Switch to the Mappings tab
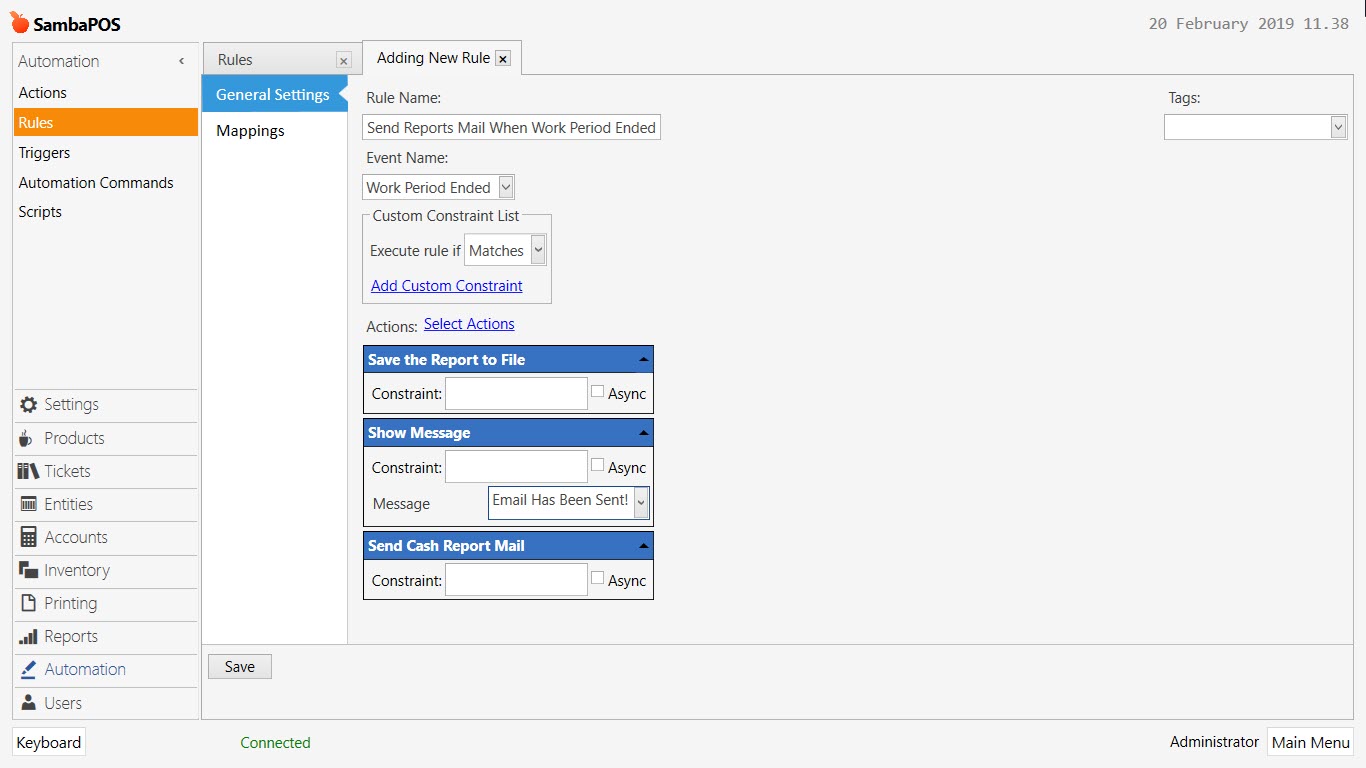The width and height of the screenshot is (1366, 768). tap(249, 130)
